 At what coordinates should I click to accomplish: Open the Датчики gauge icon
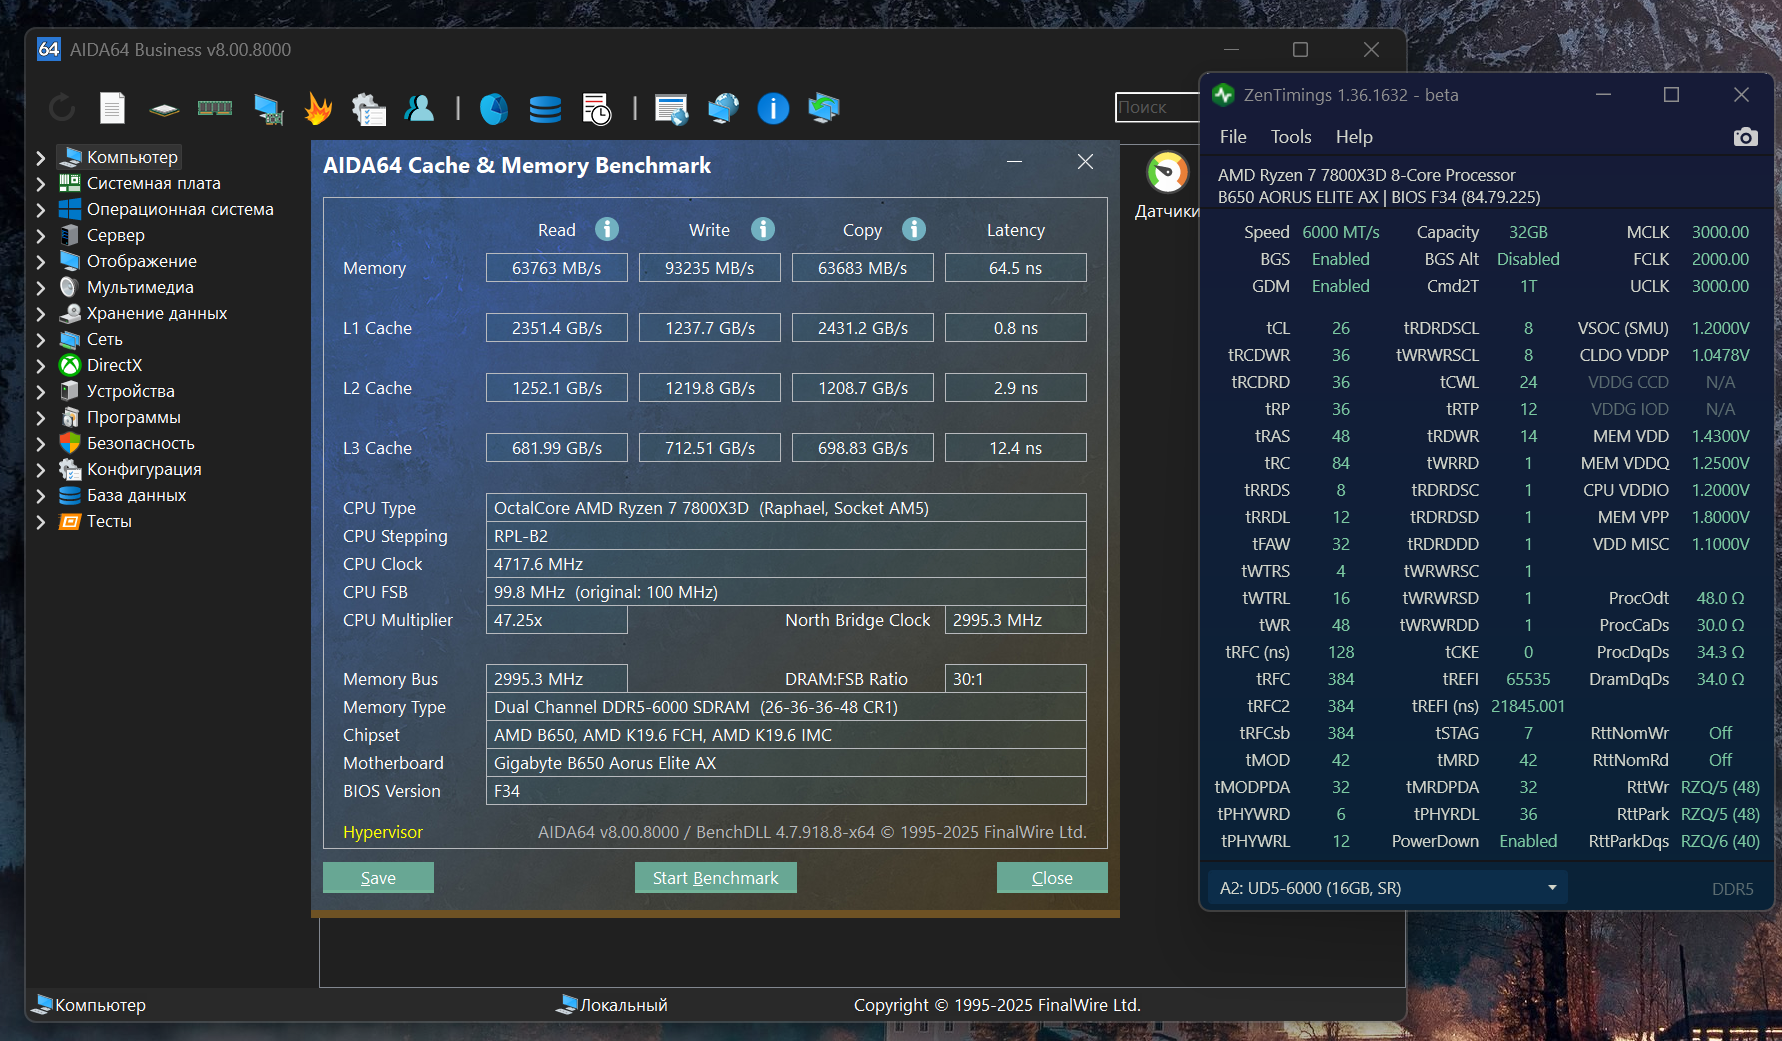(1168, 172)
